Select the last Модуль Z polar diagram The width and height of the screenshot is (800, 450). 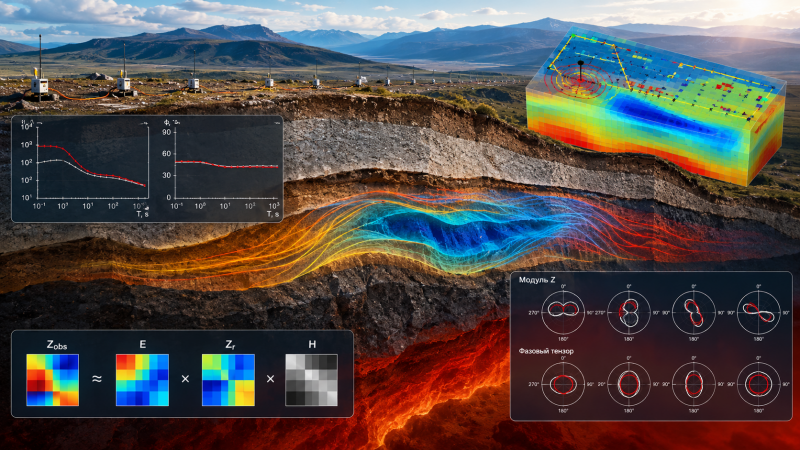point(759,312)
